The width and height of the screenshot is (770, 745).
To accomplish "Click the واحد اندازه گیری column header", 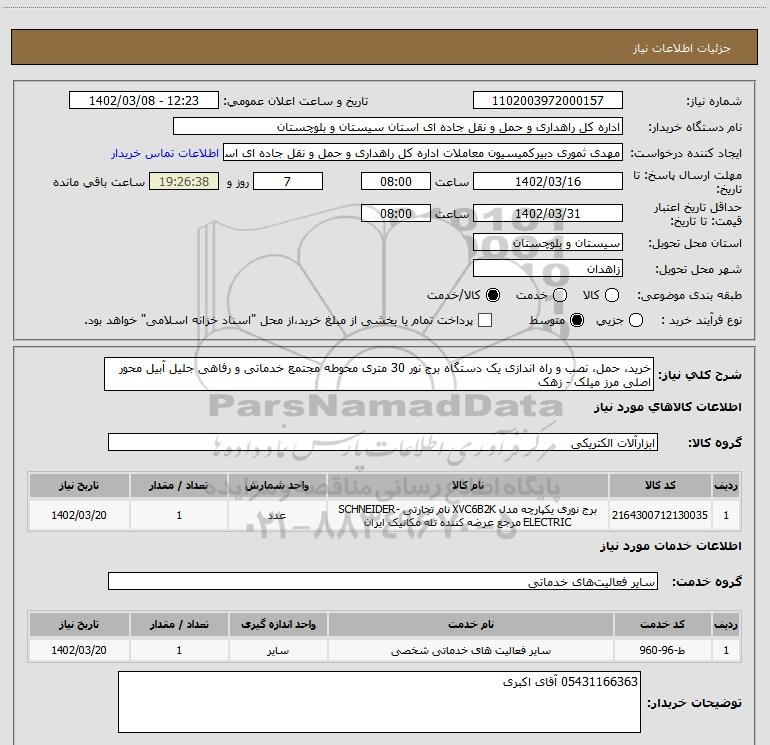I will pyautogui.click(x=278, y=624).
